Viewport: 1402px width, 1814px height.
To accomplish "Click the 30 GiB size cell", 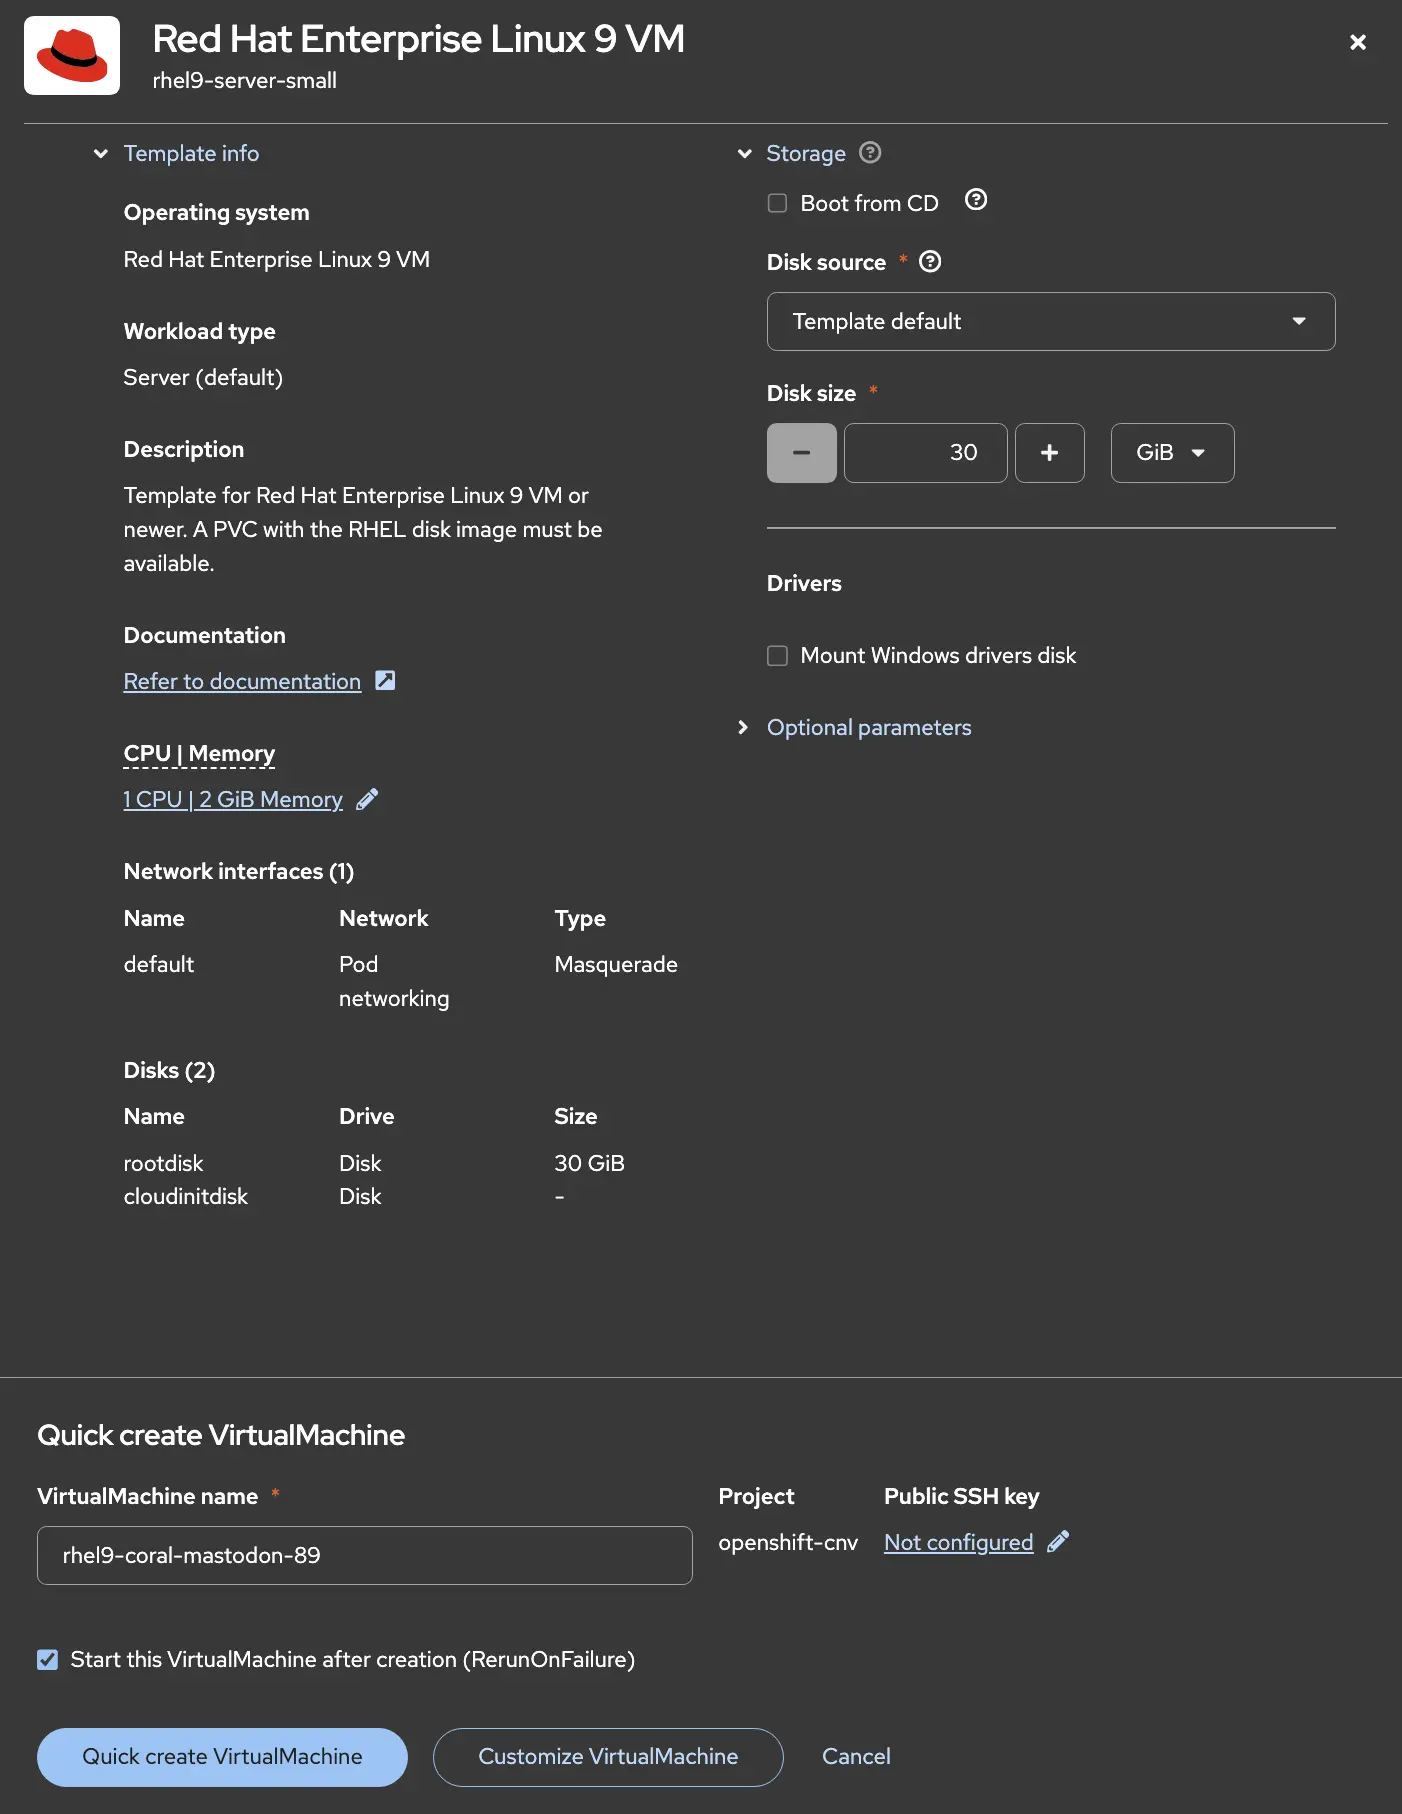I will coord(589,1163).
